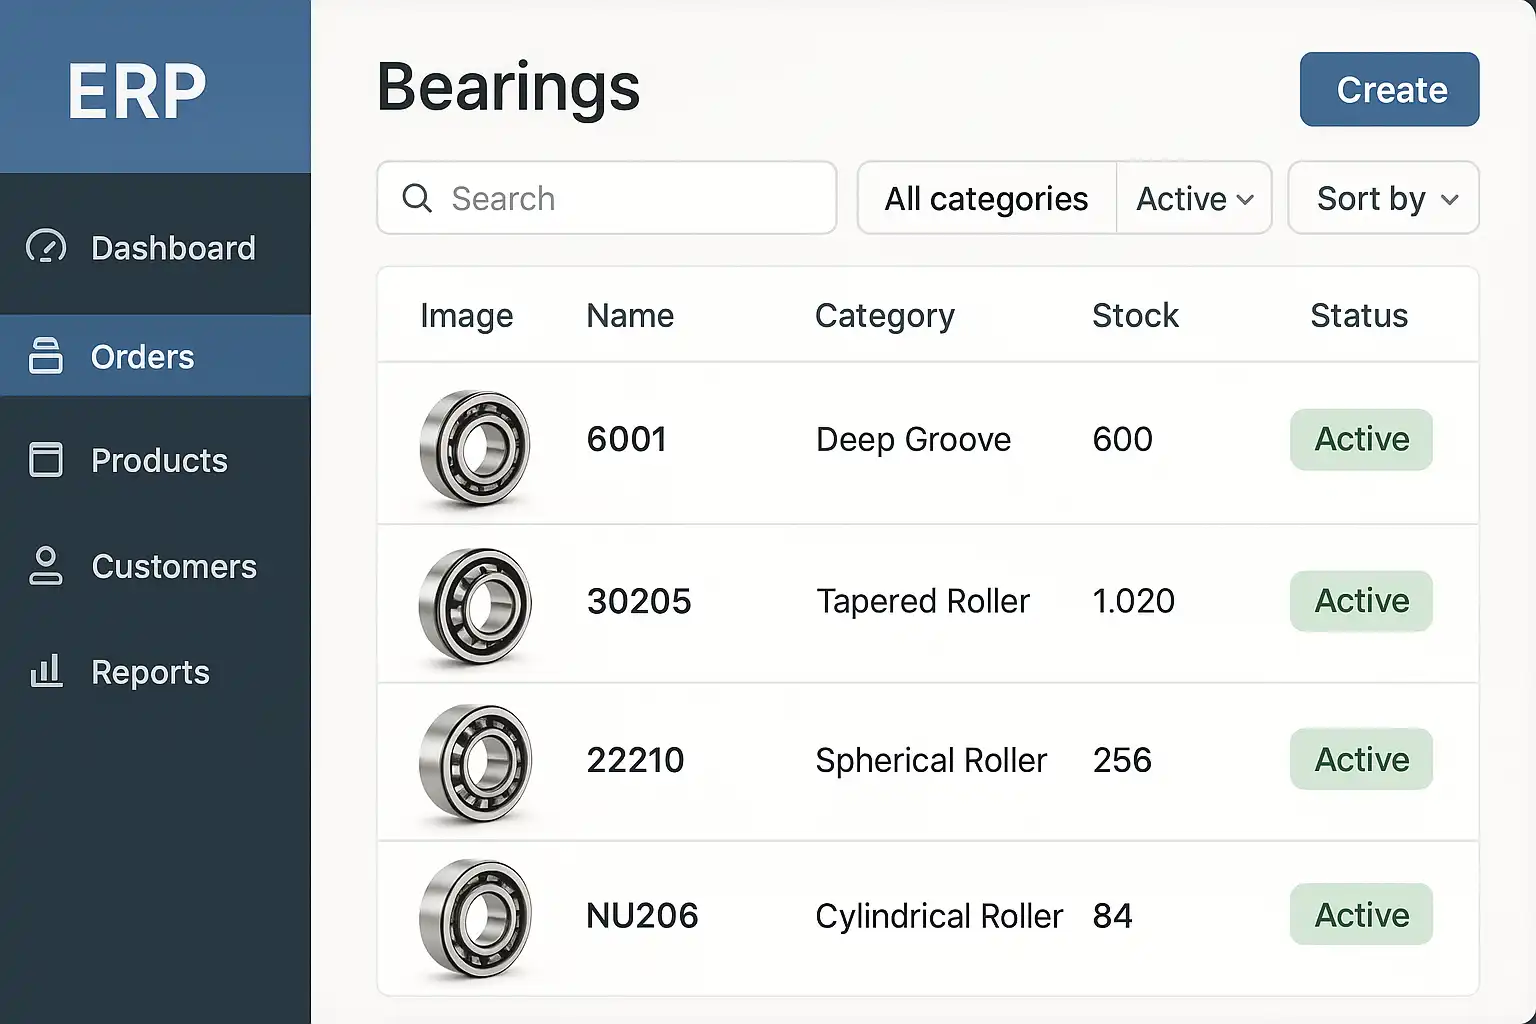Screen dimensions: 1536x1024
Task: Click the Active badge for 6001
Action: 1361,439
